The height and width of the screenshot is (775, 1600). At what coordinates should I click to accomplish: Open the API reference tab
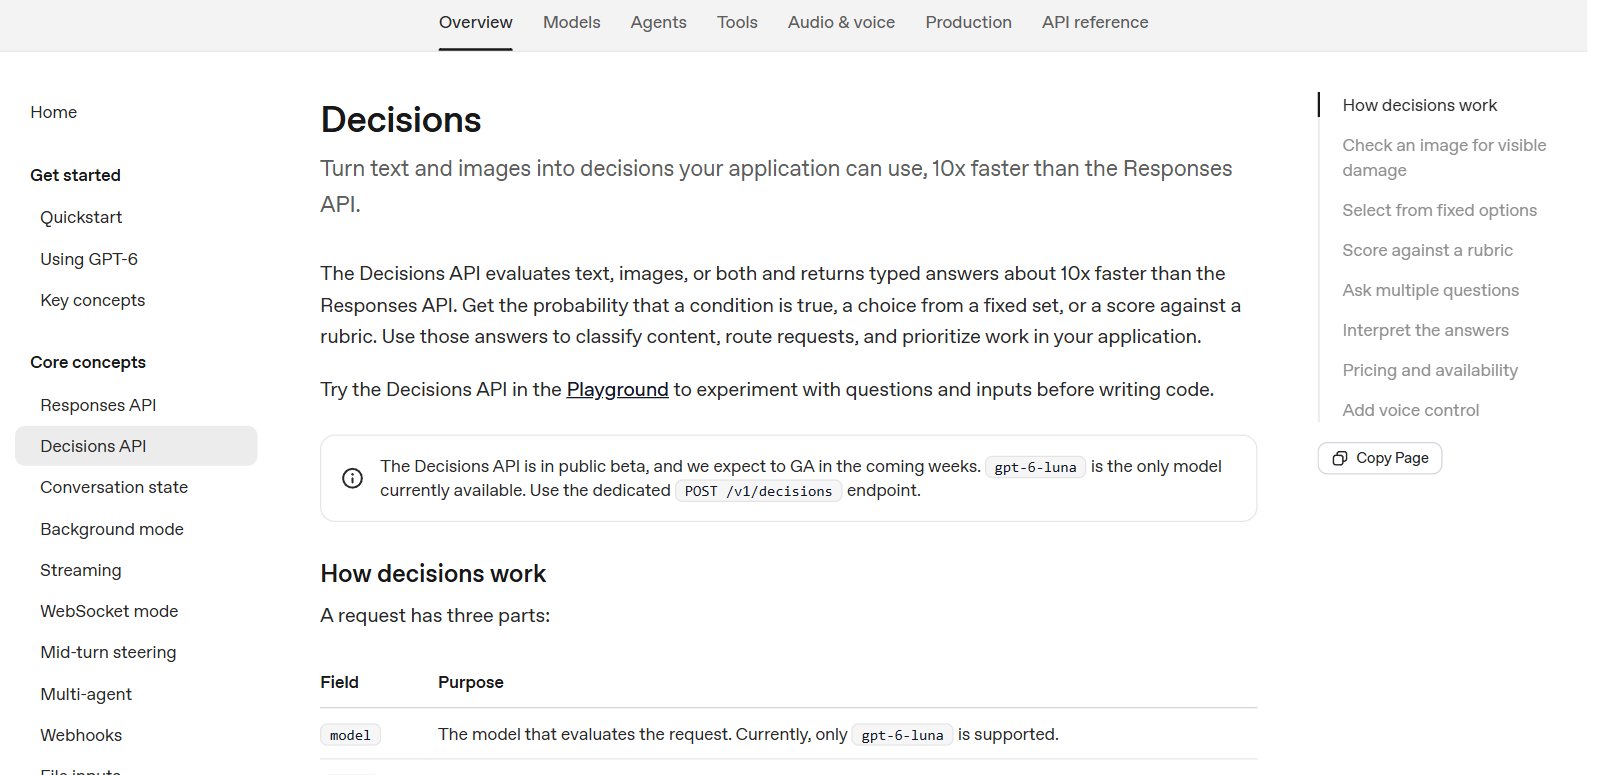[1095, 22]
